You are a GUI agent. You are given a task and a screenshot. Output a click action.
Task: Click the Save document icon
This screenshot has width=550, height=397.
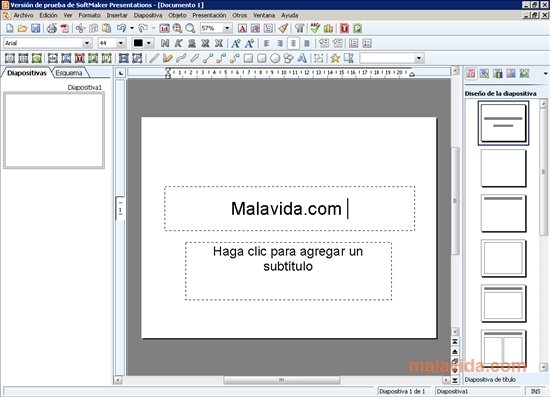[36, 28]
